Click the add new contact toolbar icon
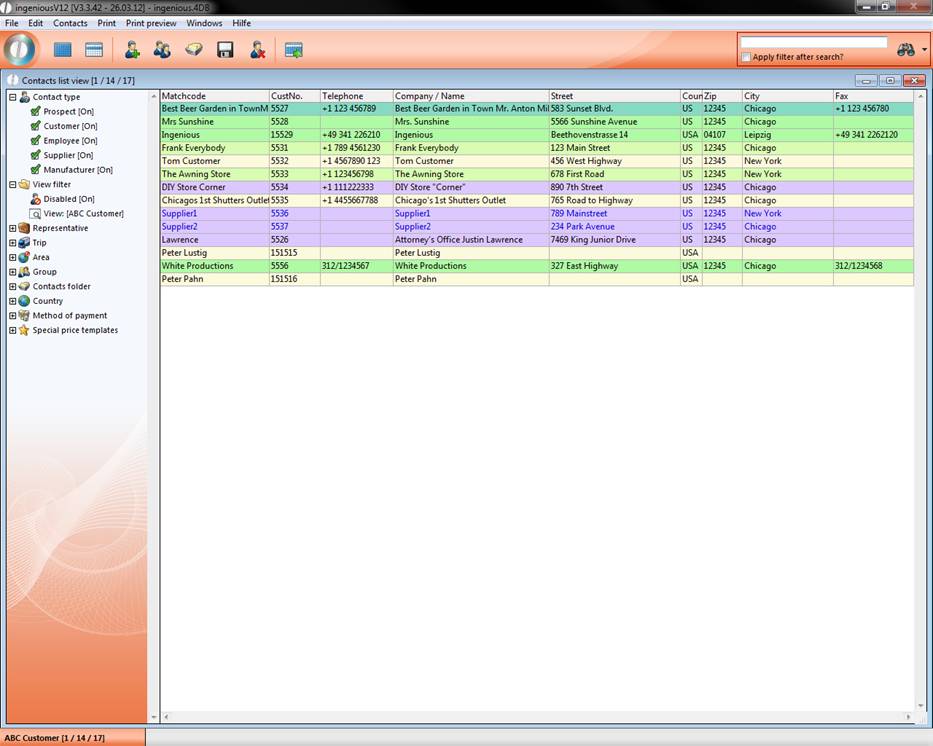Screen dimensions: 933x746 (x=131, y=50)
